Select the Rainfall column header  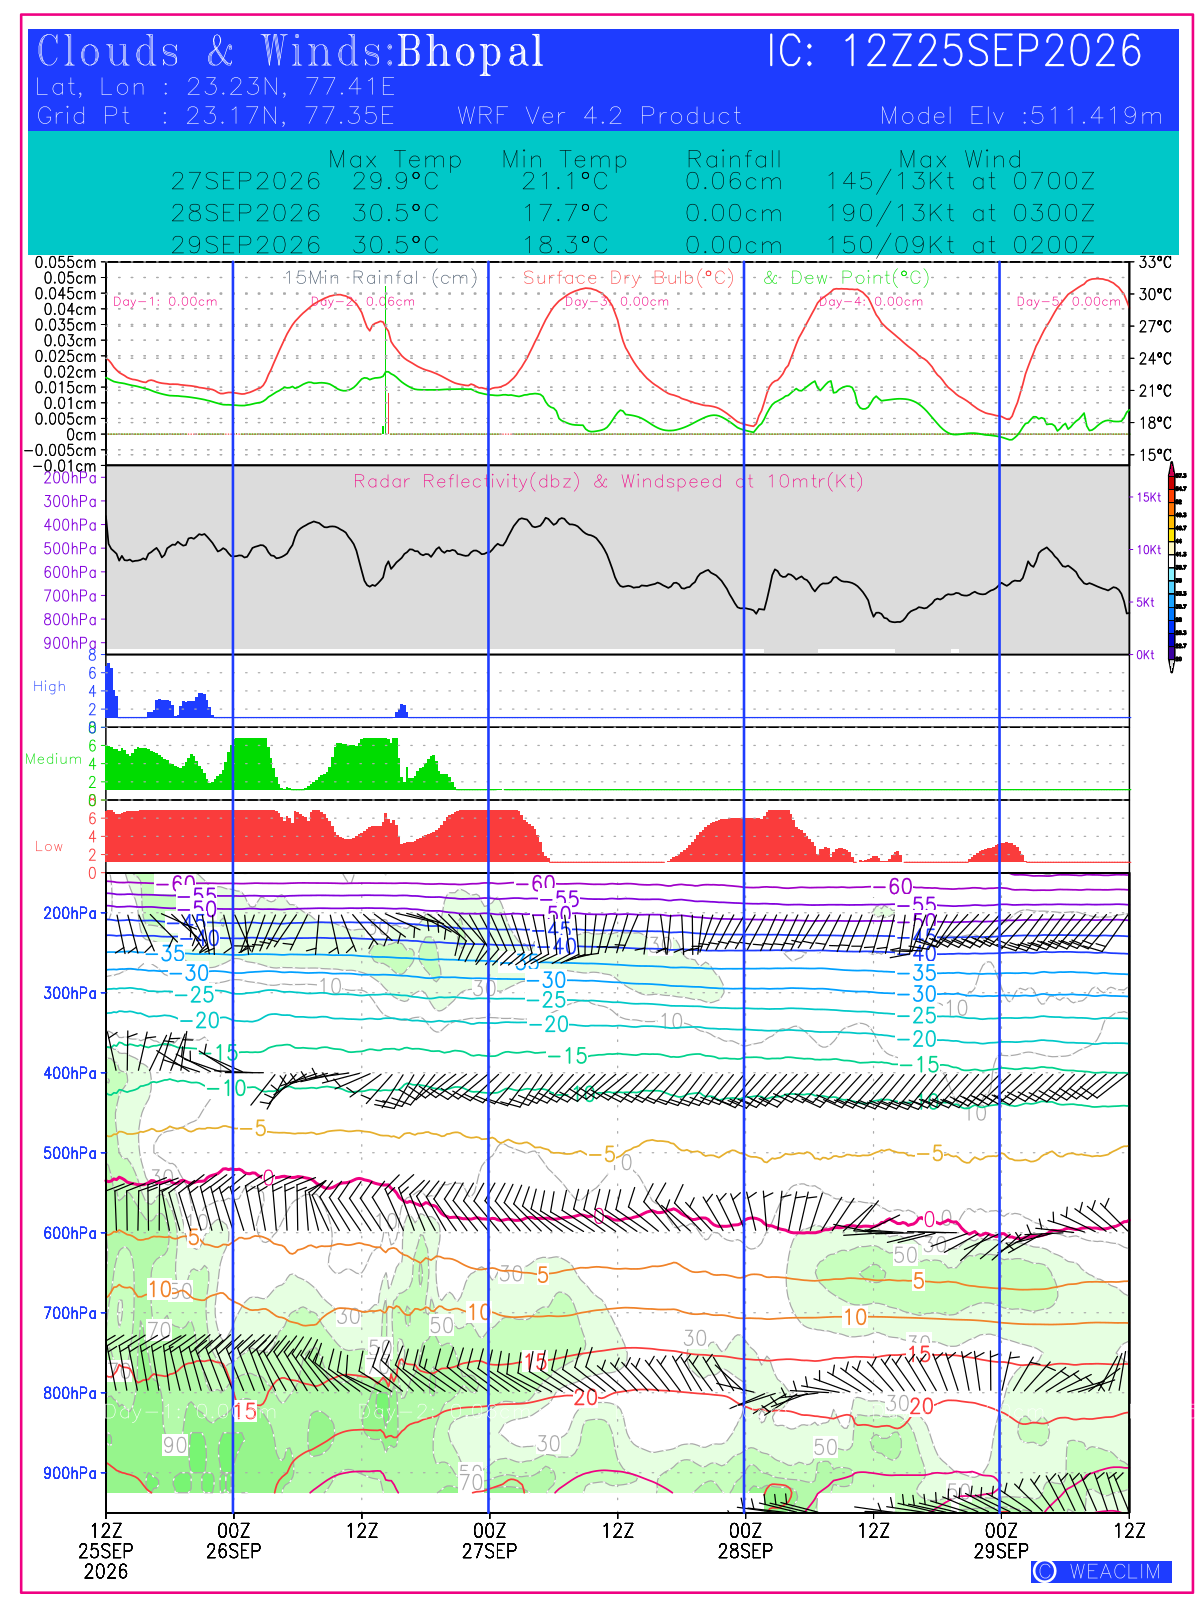point(734,159)
